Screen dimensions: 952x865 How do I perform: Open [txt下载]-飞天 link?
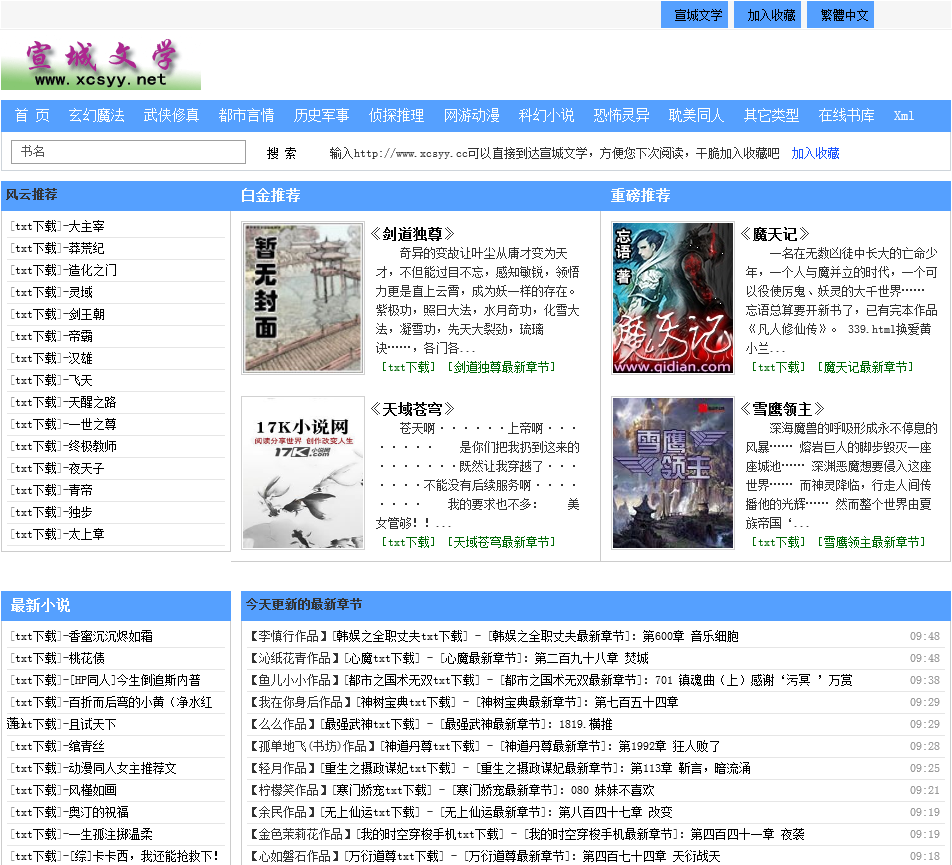51,380
